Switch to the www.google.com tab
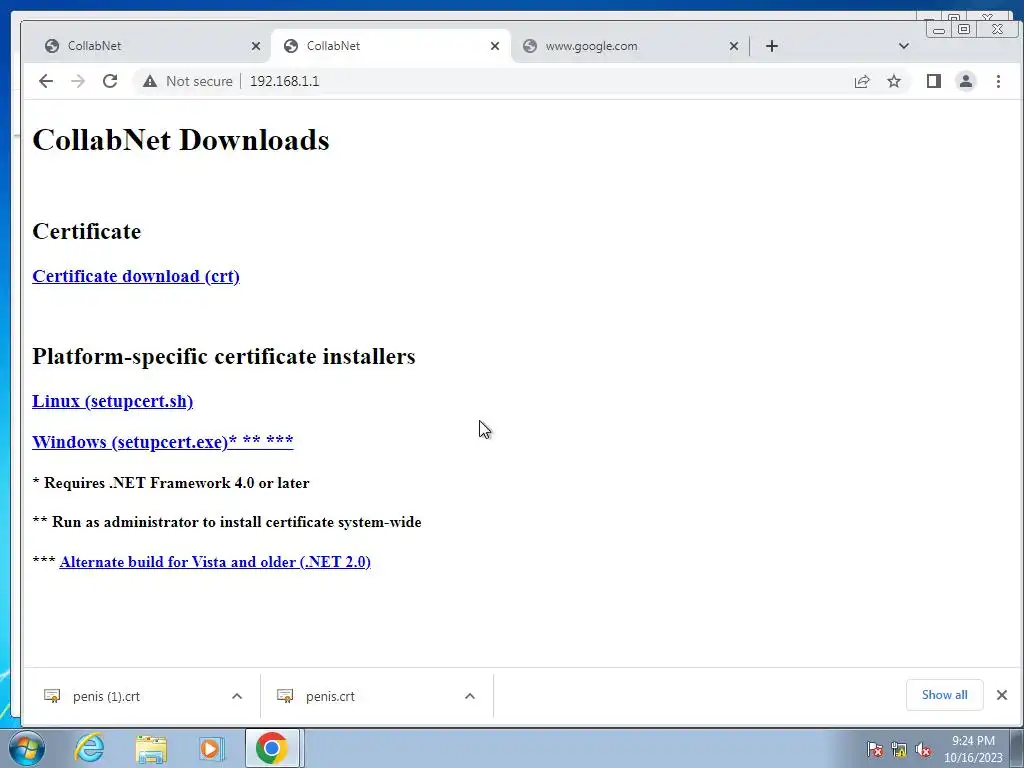The image size is (1024, 768). click(x=630, y=46)
